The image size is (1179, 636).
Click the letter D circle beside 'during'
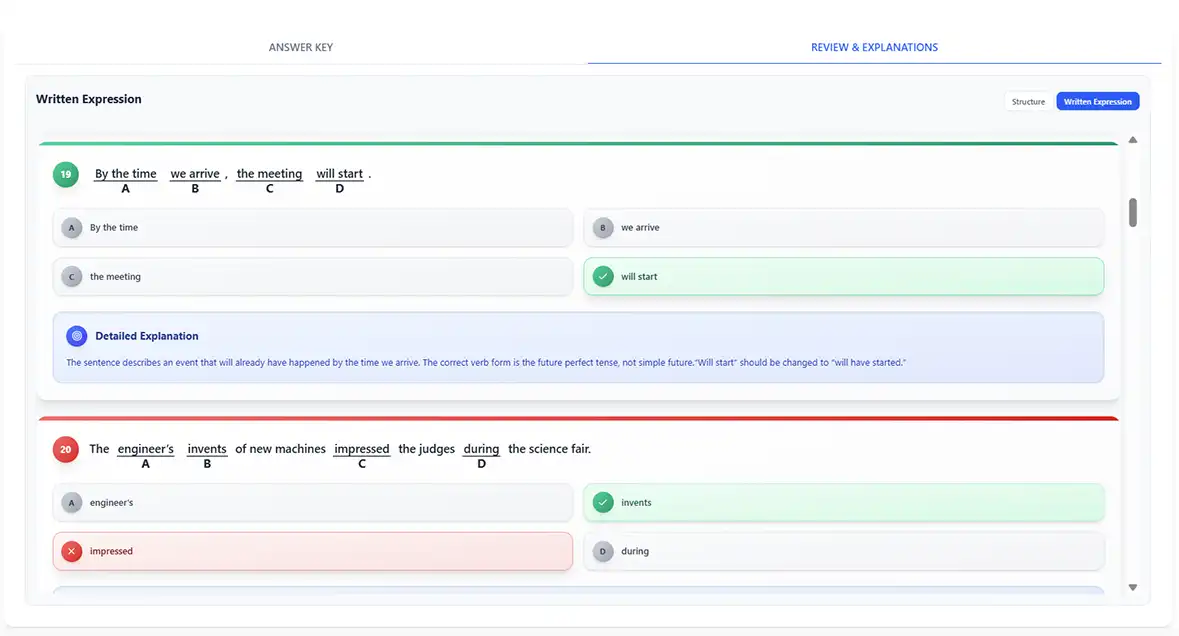pyautogui.click(x=603, y=552)
